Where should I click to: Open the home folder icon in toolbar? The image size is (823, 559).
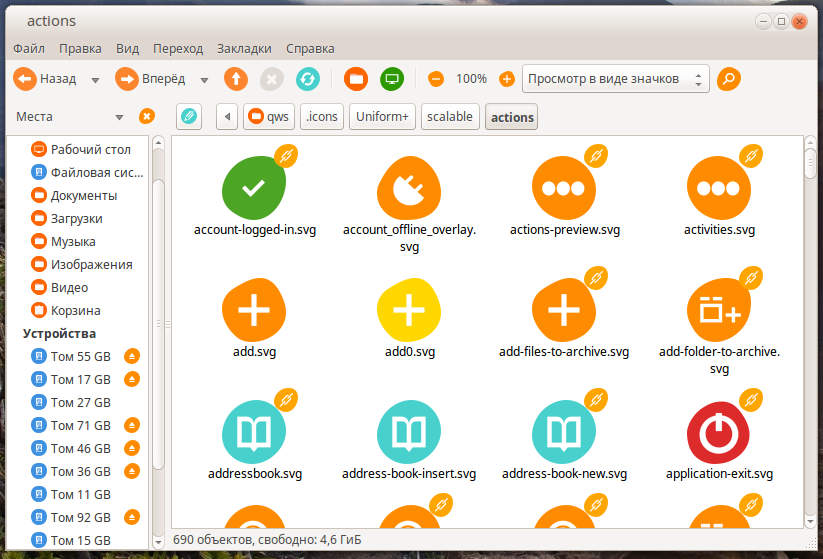click(356, 79)
